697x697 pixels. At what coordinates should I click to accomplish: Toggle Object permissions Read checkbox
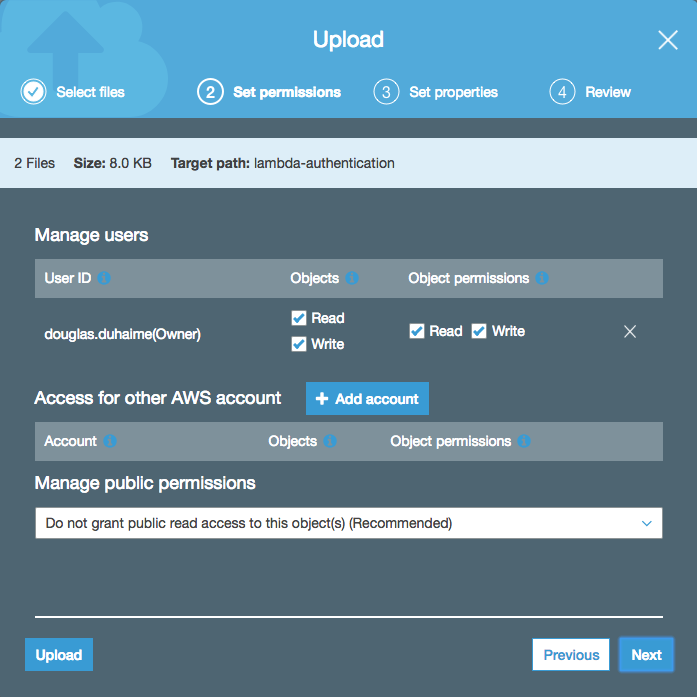point(417,331)
